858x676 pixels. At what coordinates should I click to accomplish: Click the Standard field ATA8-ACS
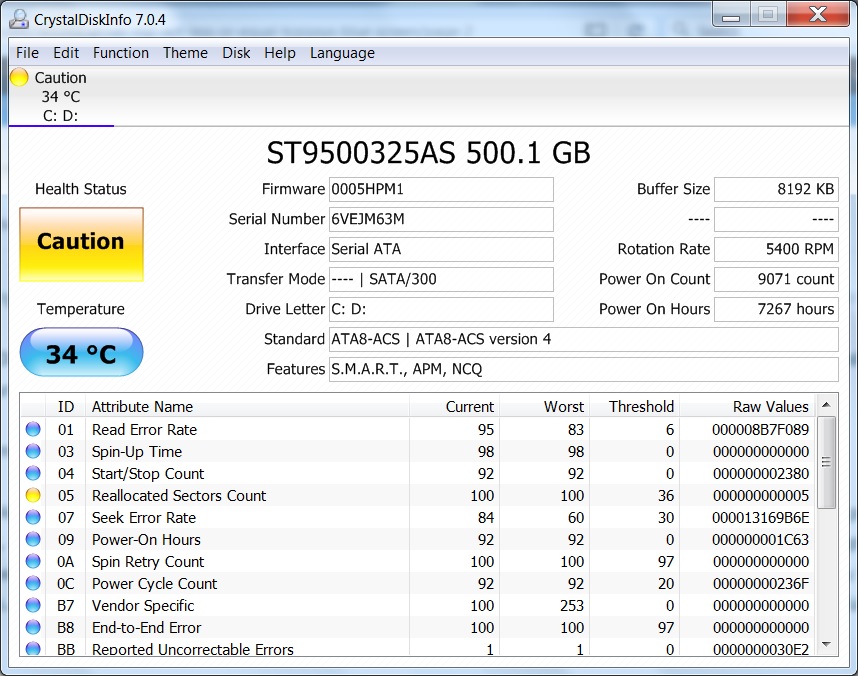click(x=583, y=339)
